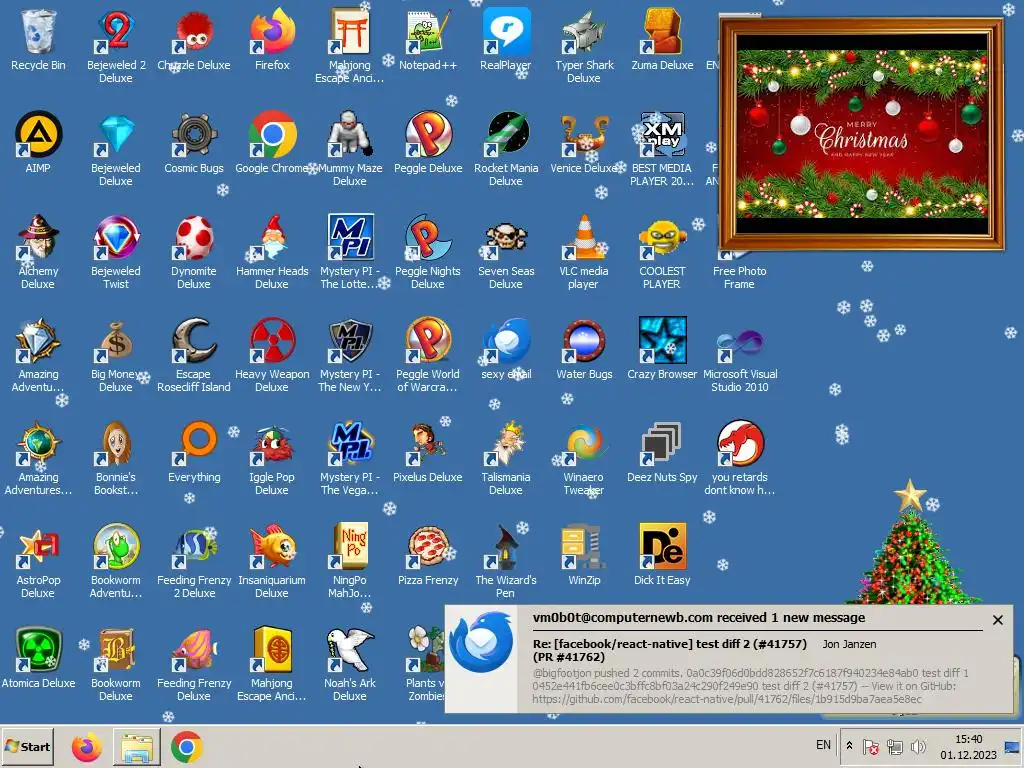The height and width of the screenshot is (768, 1024).
Task: Open the volume speaker tray icon
Action: pos(918,746)
